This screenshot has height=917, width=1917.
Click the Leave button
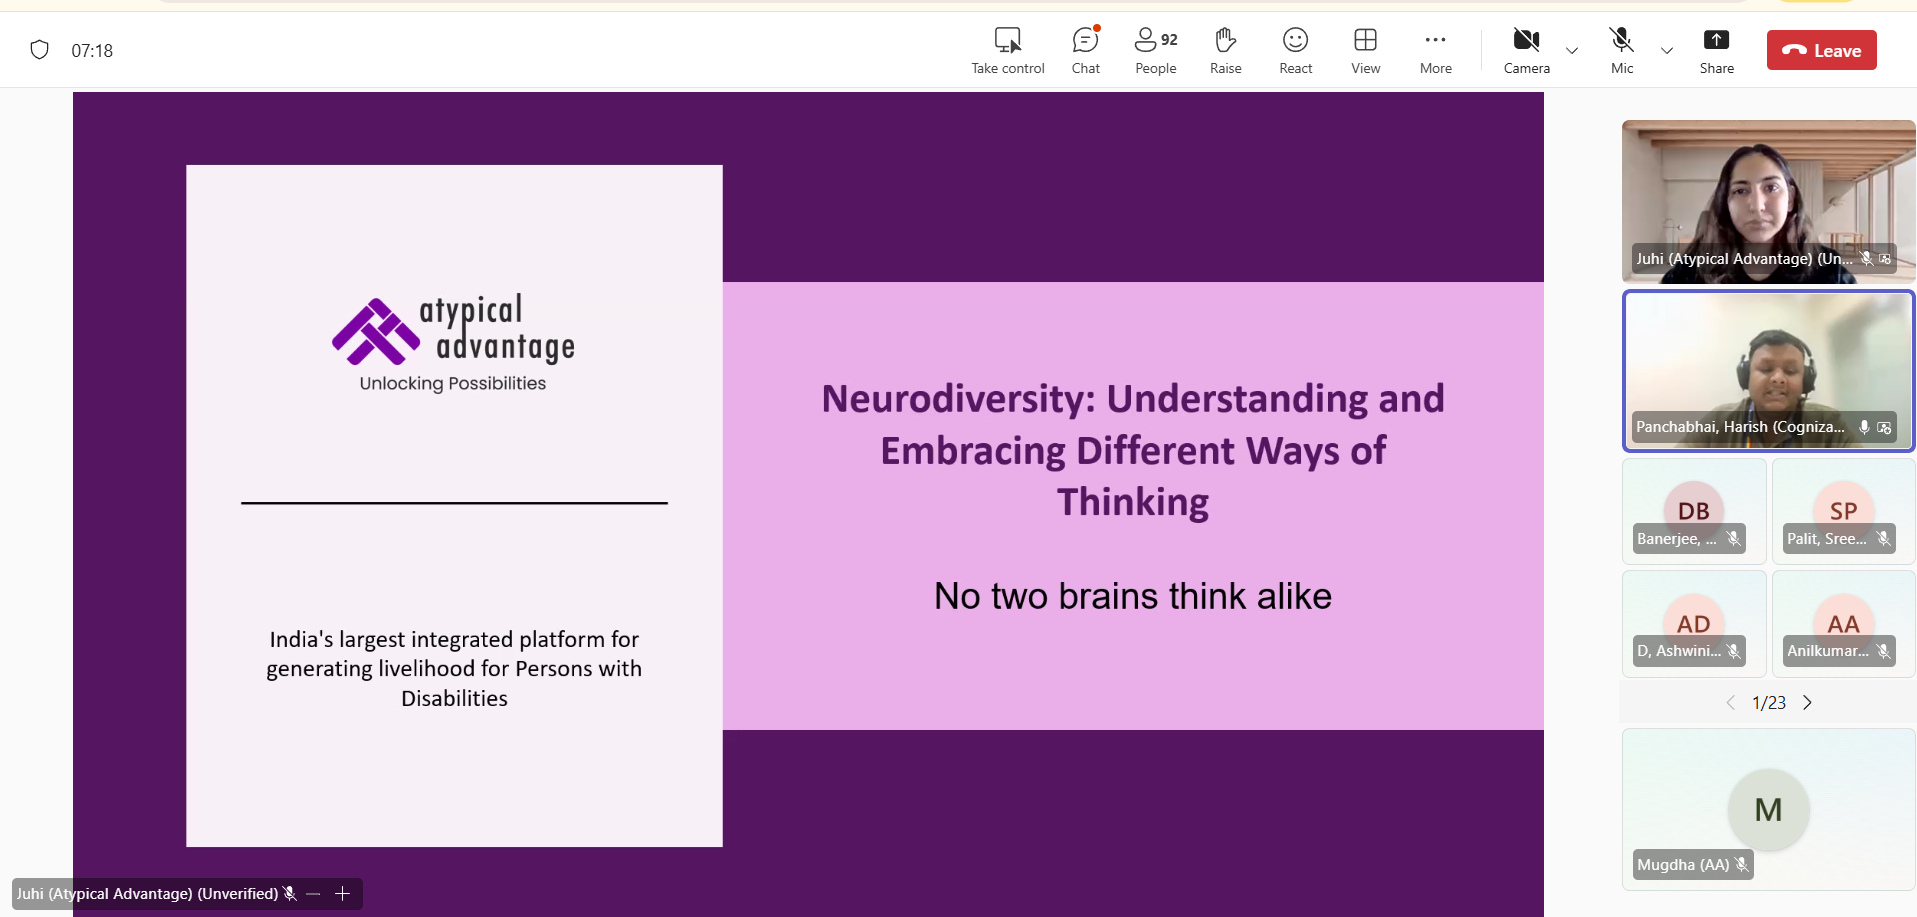click(x=1821, y=49)
